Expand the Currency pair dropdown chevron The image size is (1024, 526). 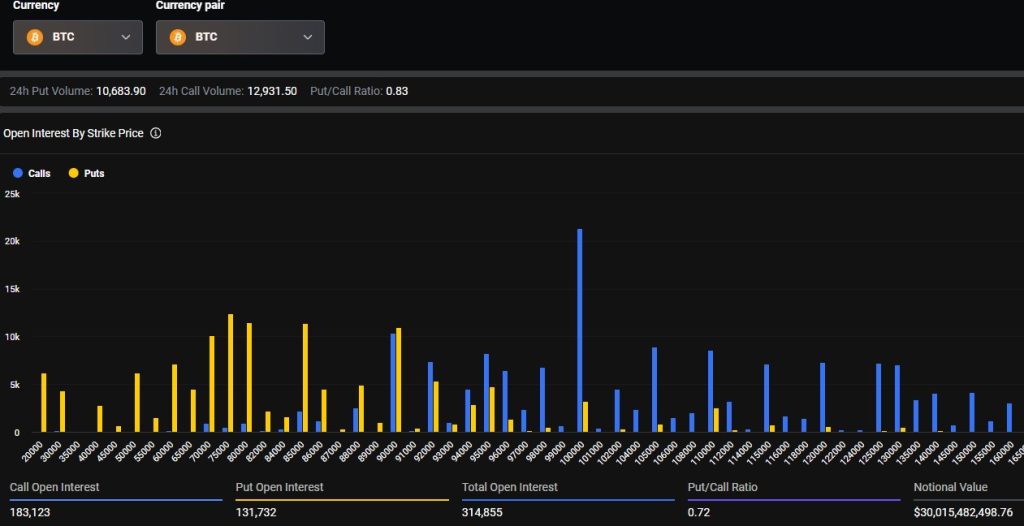307,37
